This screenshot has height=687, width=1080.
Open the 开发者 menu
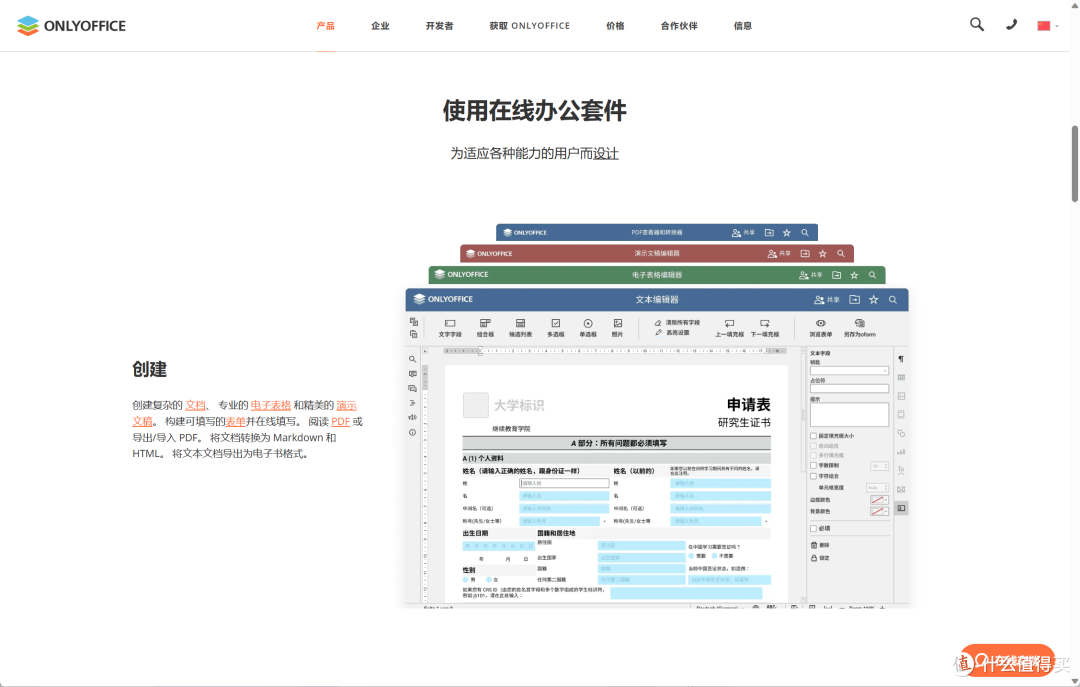click(439, 25)
